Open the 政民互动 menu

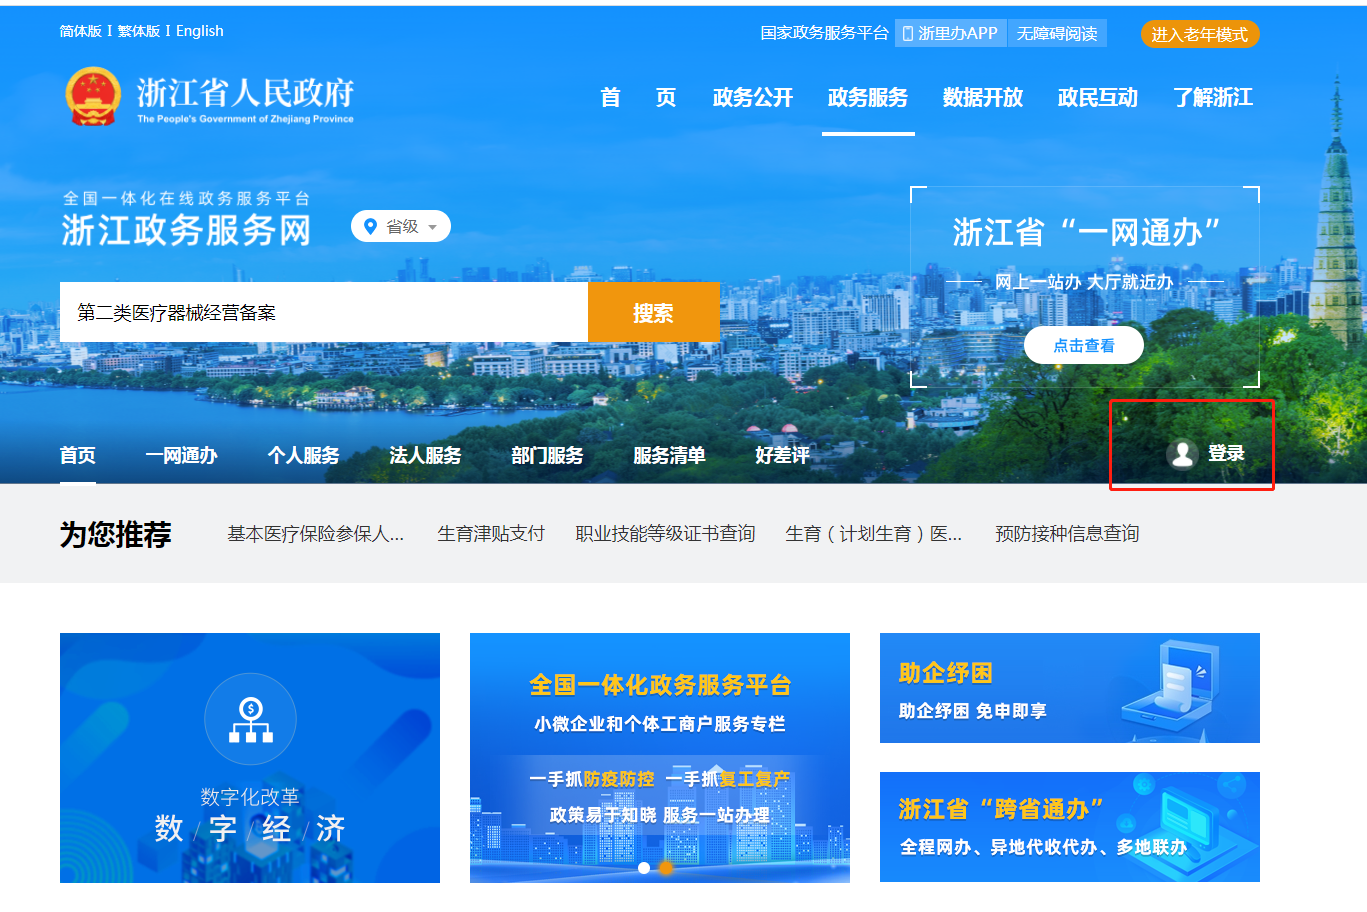[1098, 98]
